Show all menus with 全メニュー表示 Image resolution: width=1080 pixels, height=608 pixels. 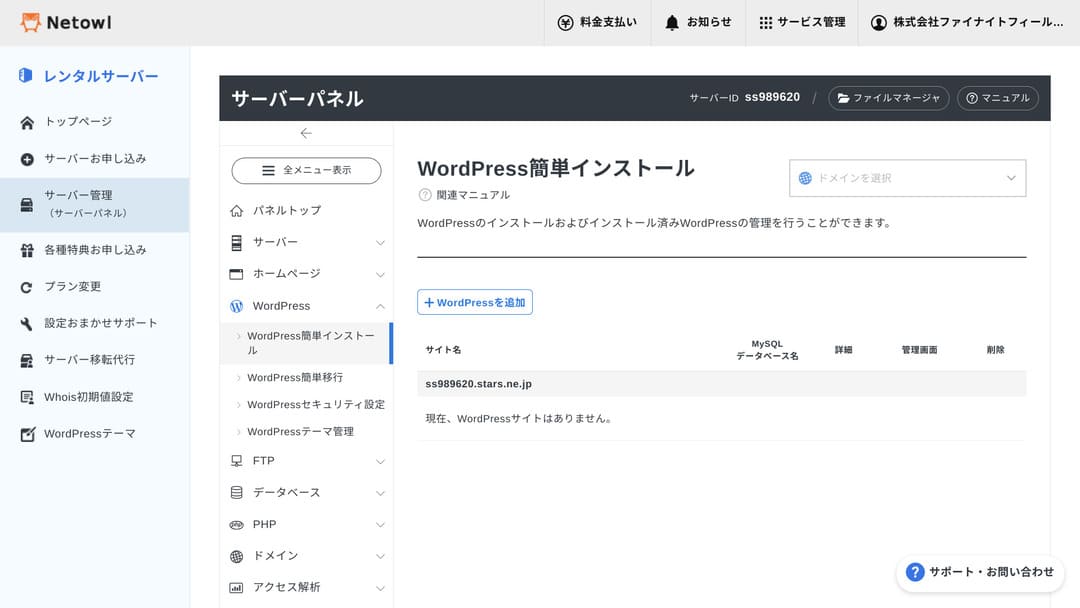pyautogui.click(x=306, y=171)
